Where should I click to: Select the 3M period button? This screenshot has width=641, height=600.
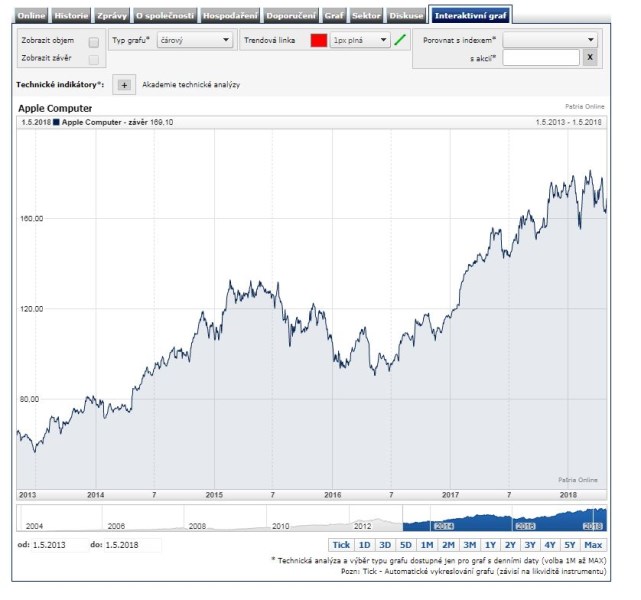coord(469,545)
